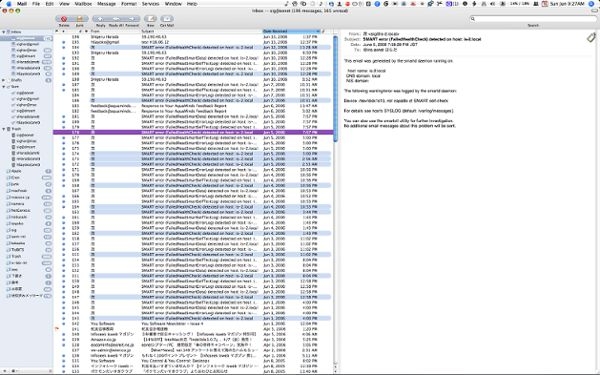Open the Edit menu

[x=49, y=4]
